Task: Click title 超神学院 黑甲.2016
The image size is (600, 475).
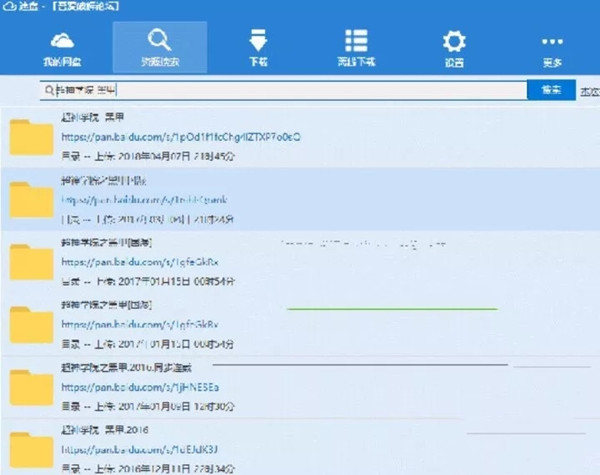Action: 105,430
